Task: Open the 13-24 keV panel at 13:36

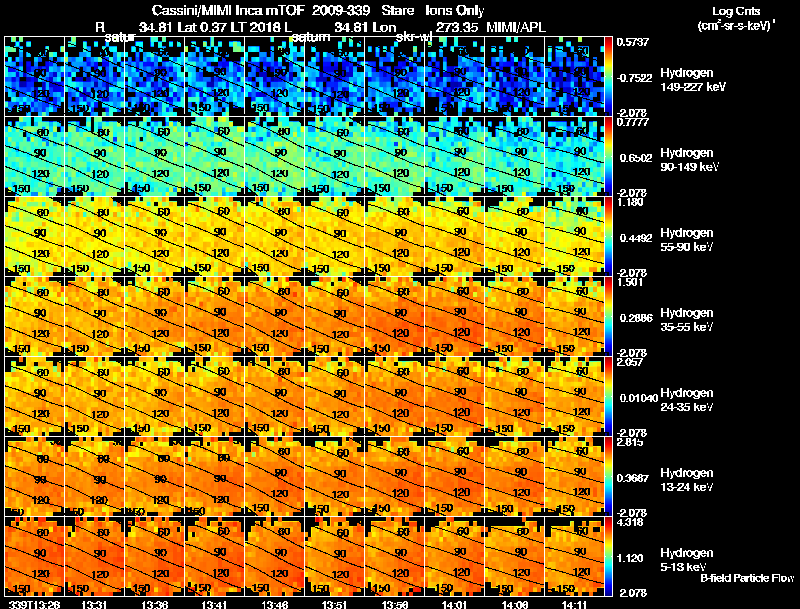Action: (154, 476)
